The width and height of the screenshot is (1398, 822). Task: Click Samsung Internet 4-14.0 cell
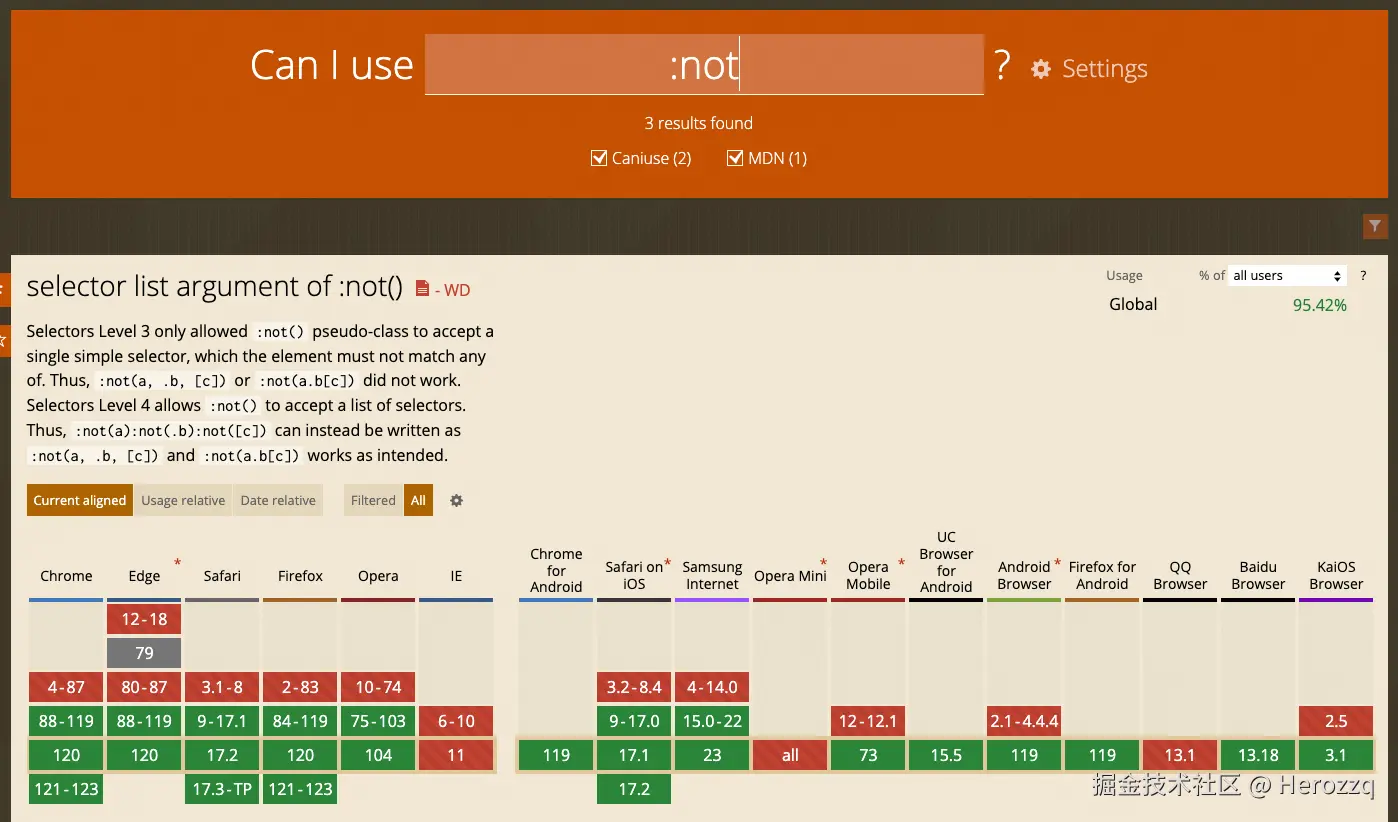[712, 687]
